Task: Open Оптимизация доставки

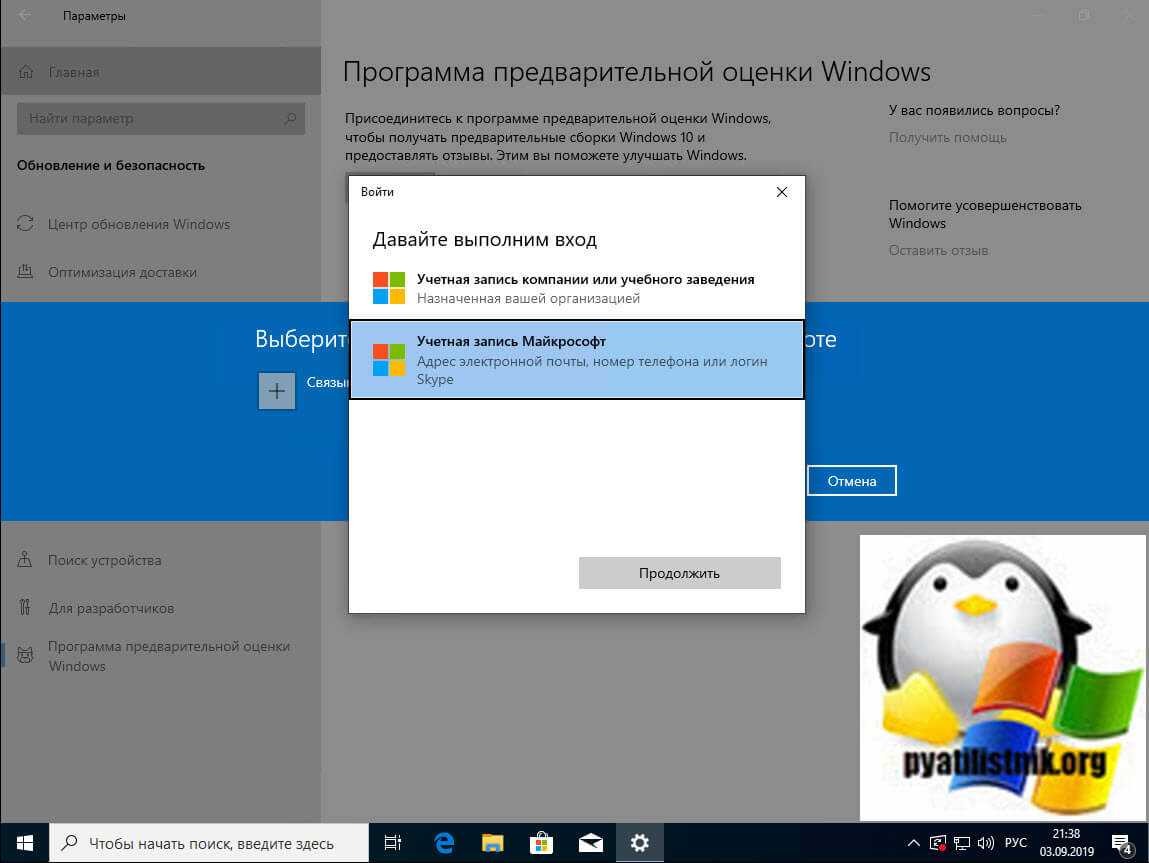Action: tap(160, 272)
